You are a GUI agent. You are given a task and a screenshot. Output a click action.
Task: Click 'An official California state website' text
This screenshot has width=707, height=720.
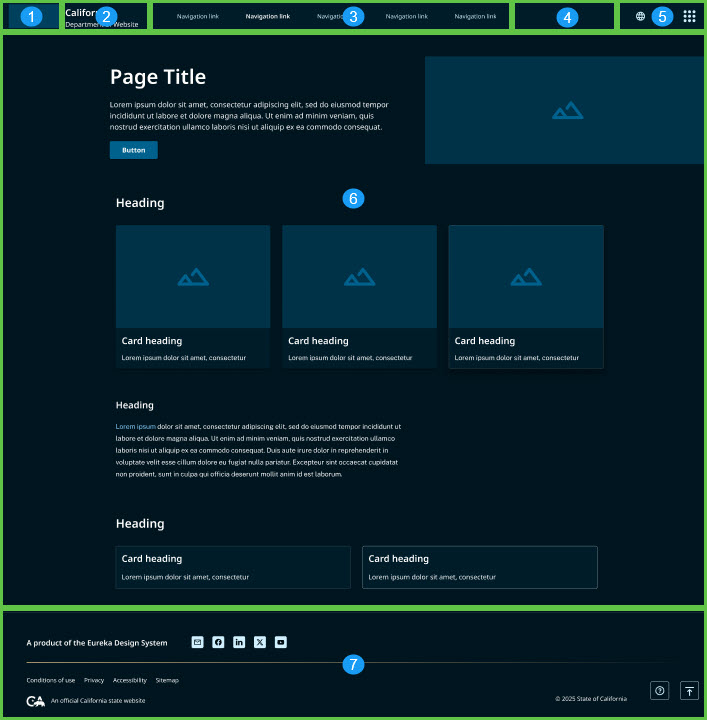point(98,701)
